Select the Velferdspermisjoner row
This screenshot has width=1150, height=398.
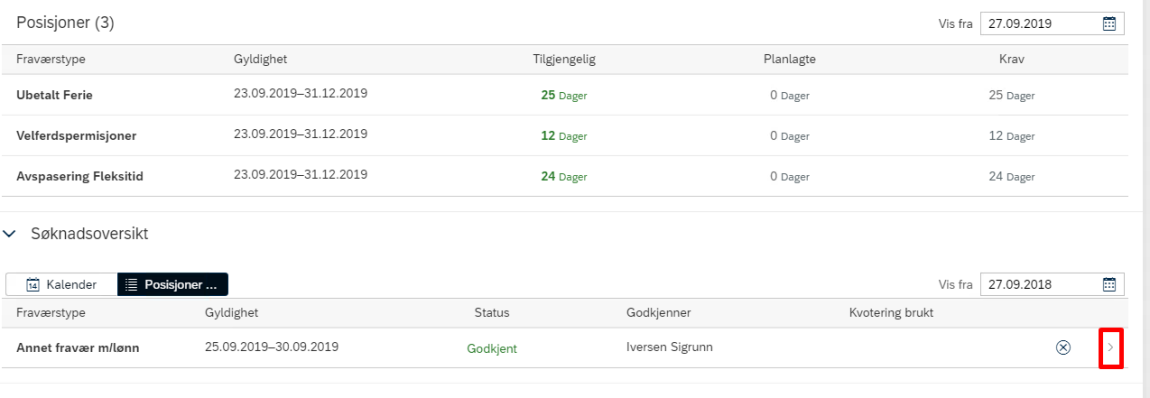coord(565,136)
